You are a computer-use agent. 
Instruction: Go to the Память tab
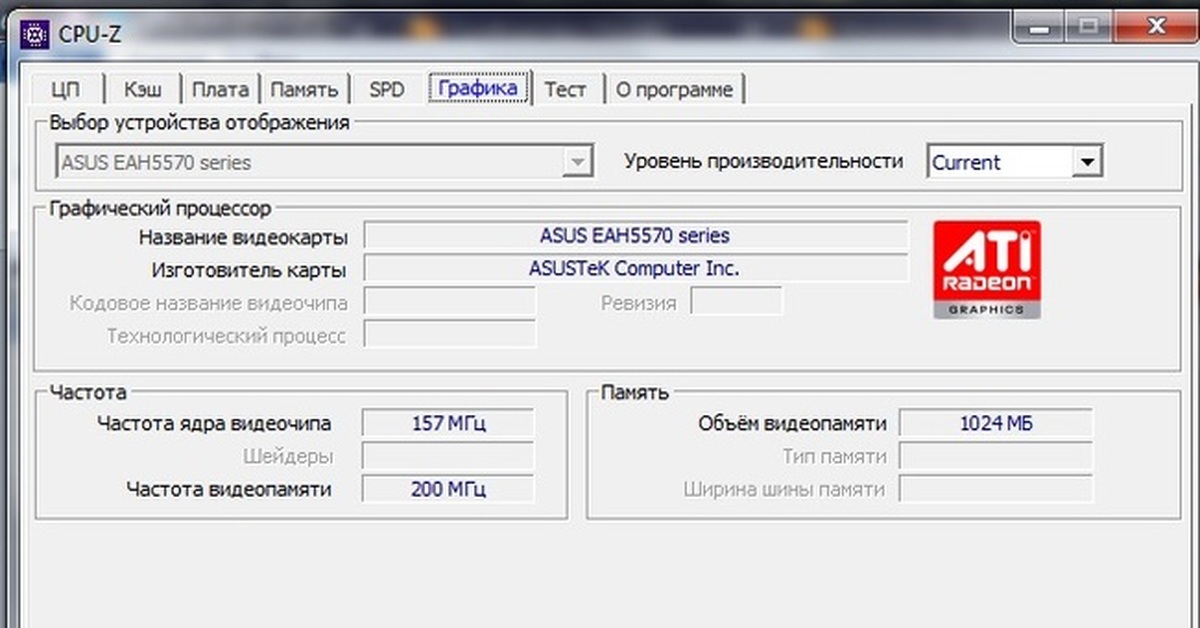pyautogui.click(x=304, y=89)
